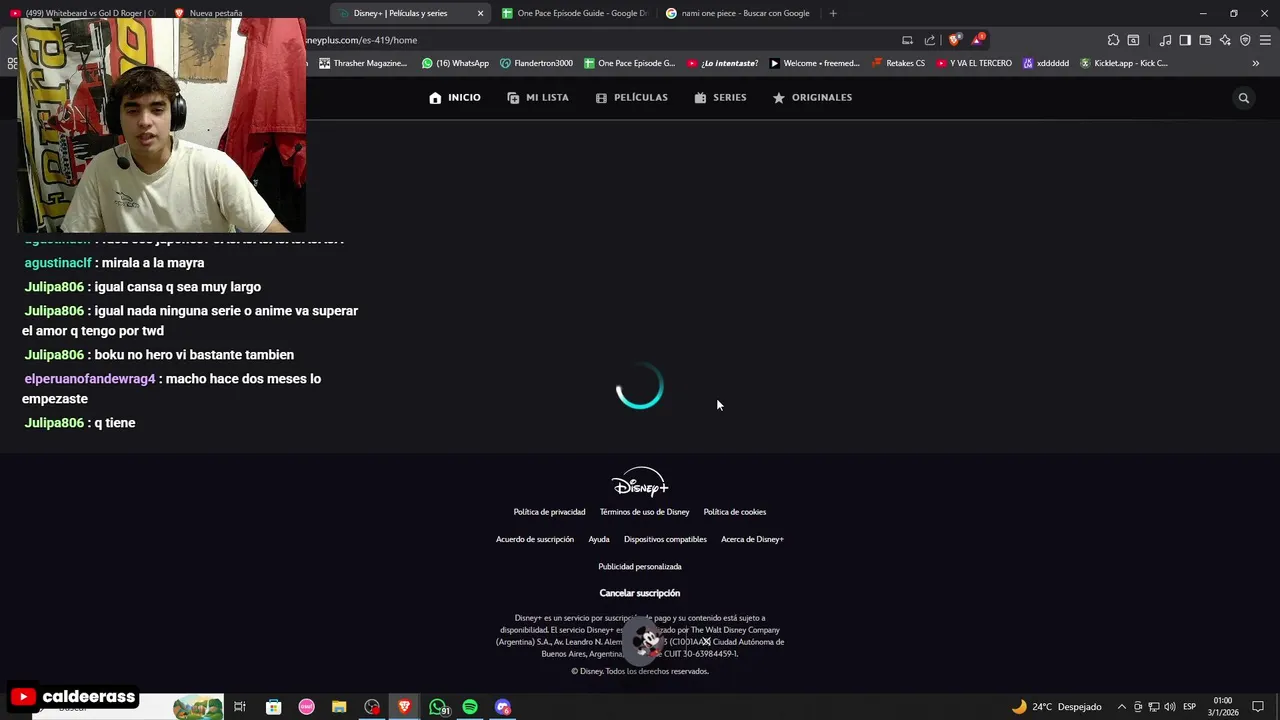Toggle the browser sidebar panel icon
Screen dimensions: 1280x720
[x=1185, y=40]
